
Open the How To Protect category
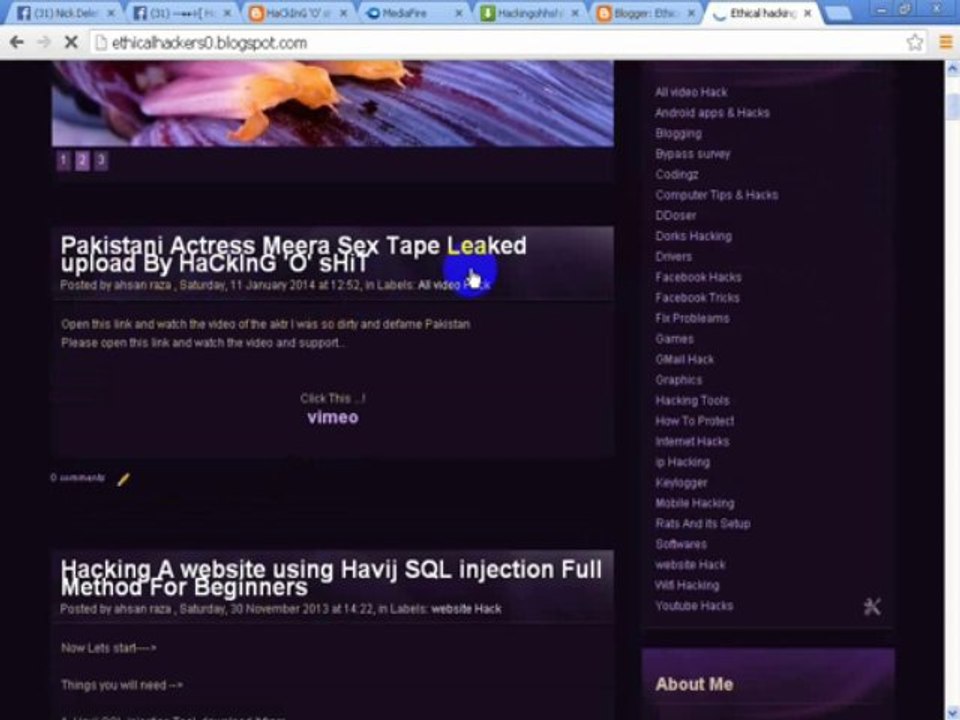click(x=694, y=421)
